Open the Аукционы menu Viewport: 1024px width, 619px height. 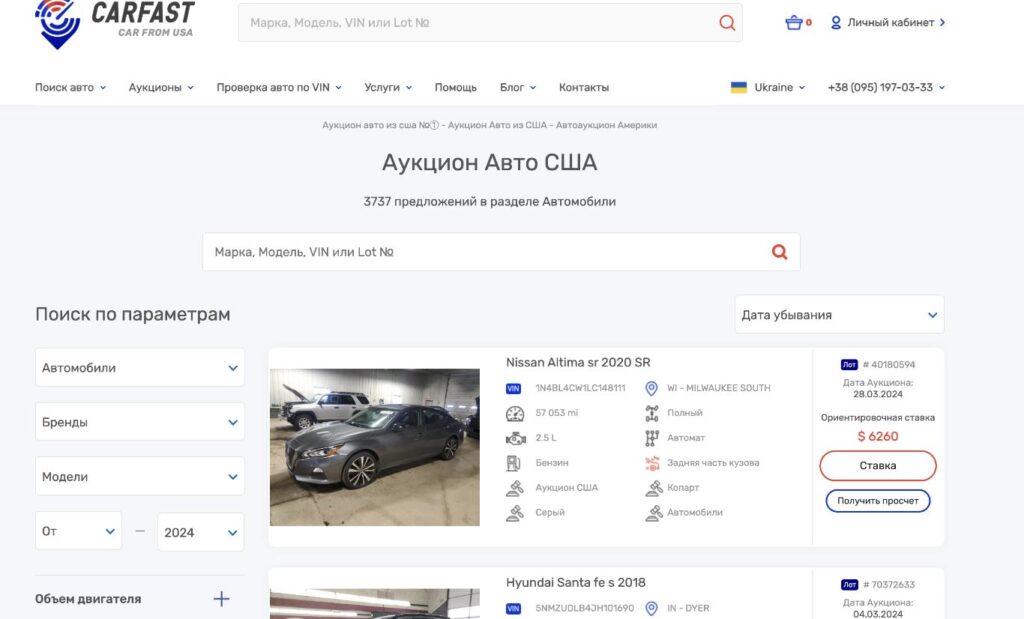pyautogui.click(x=161, y=87)
